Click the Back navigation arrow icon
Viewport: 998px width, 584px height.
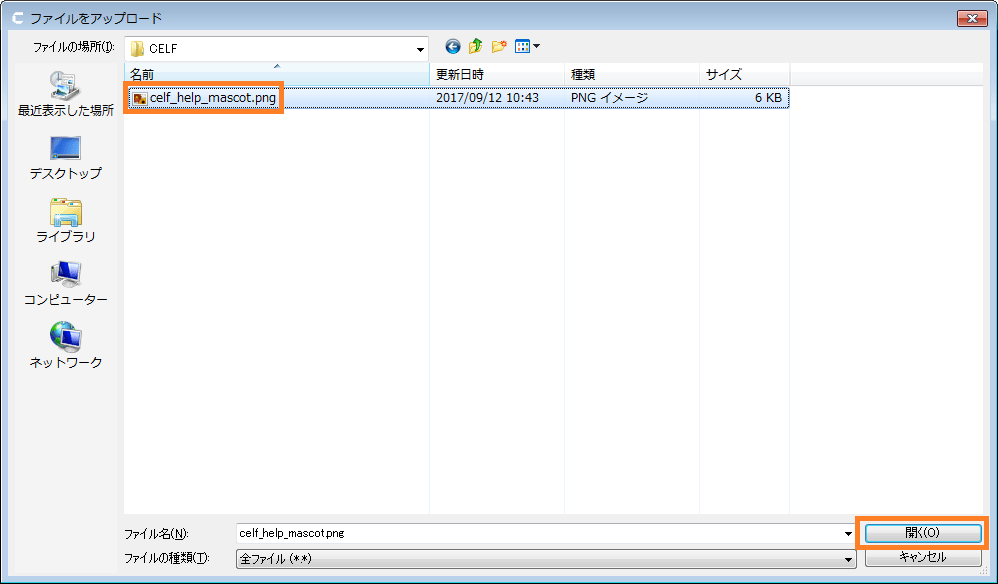coord(453,47)
